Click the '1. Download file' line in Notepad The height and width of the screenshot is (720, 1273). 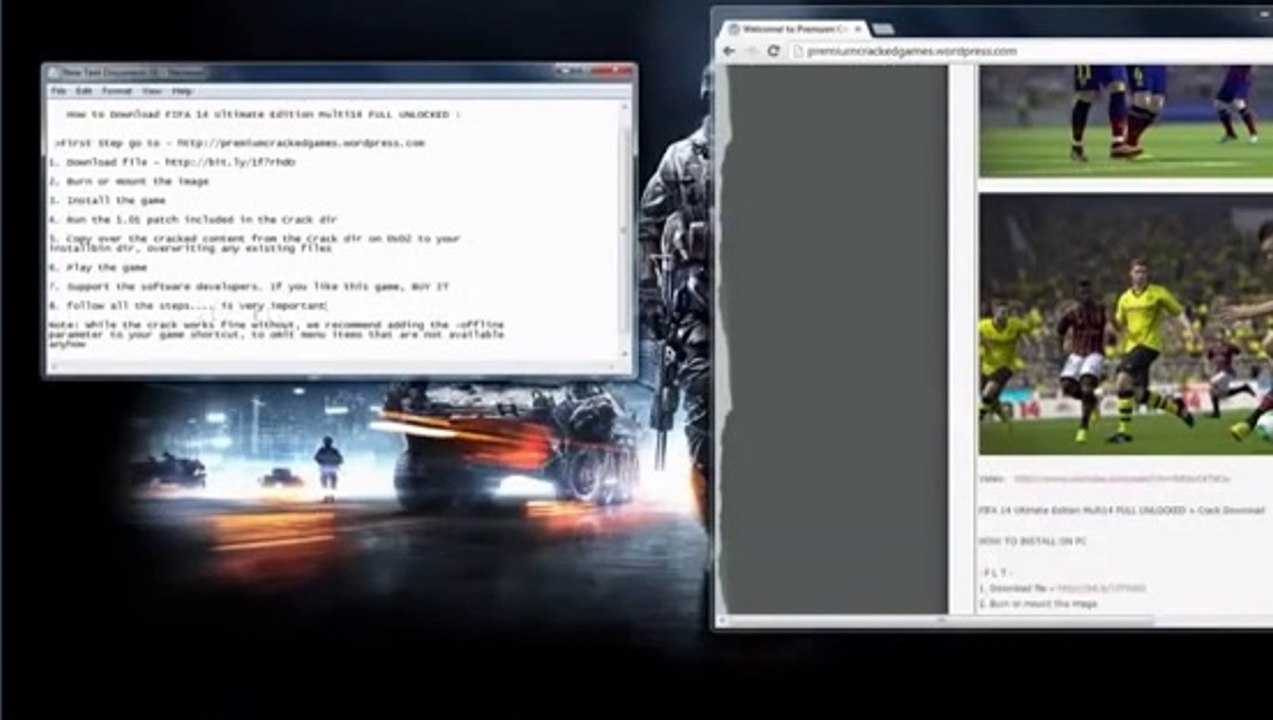(x=172, y=162)
